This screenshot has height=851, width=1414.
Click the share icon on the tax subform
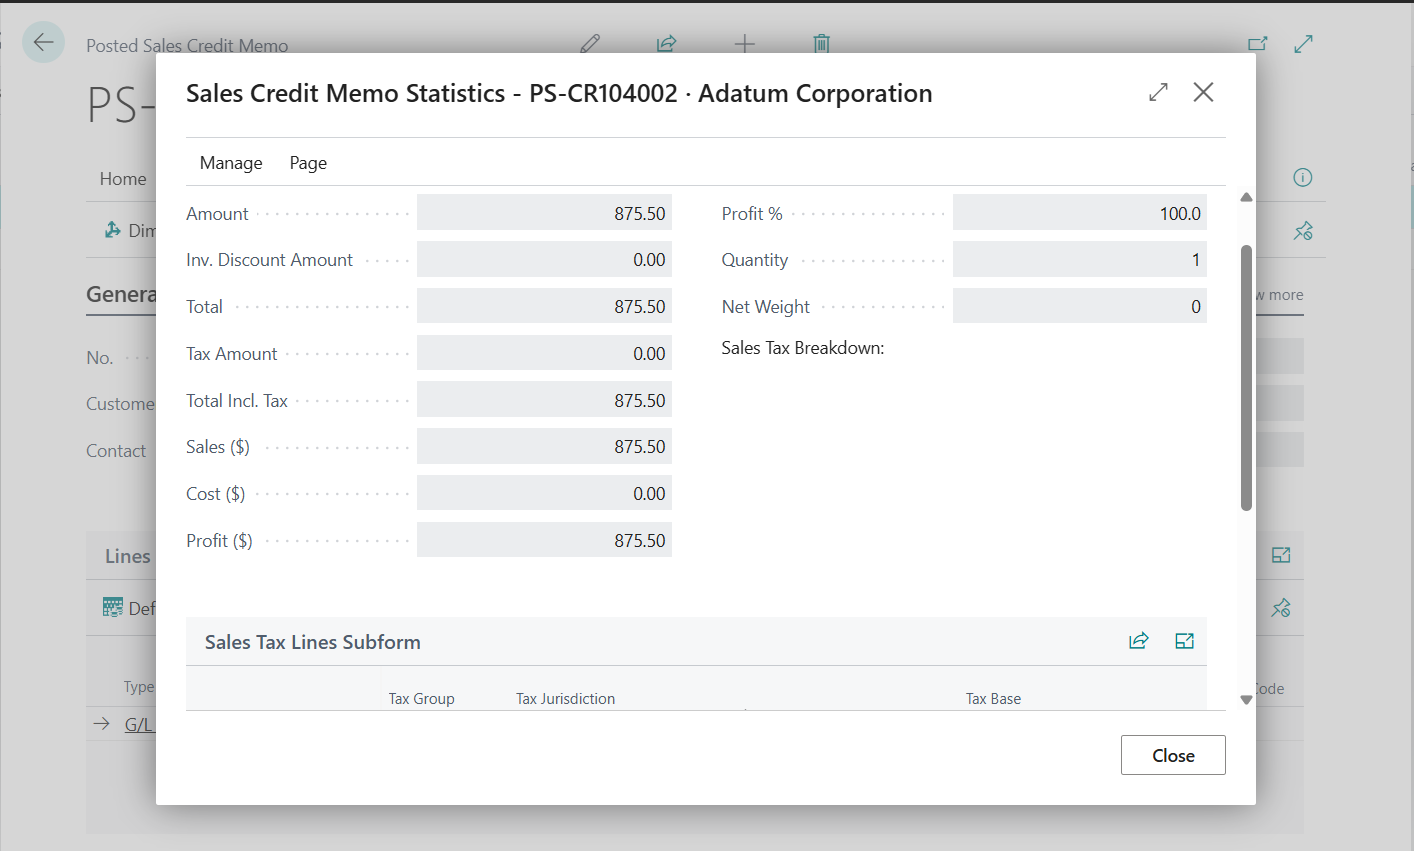(x=1138, y=640)
